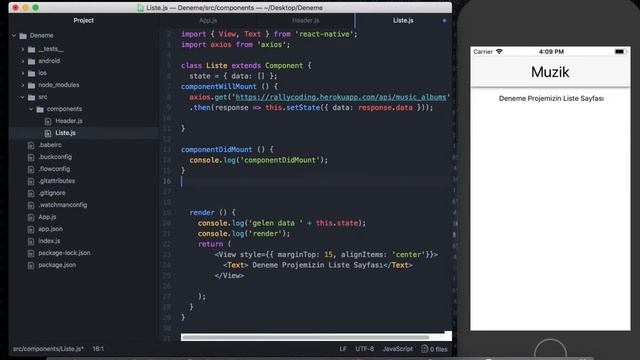Click the 16:1 cursor position indicator
640x360 pixels.
(98, 349)
